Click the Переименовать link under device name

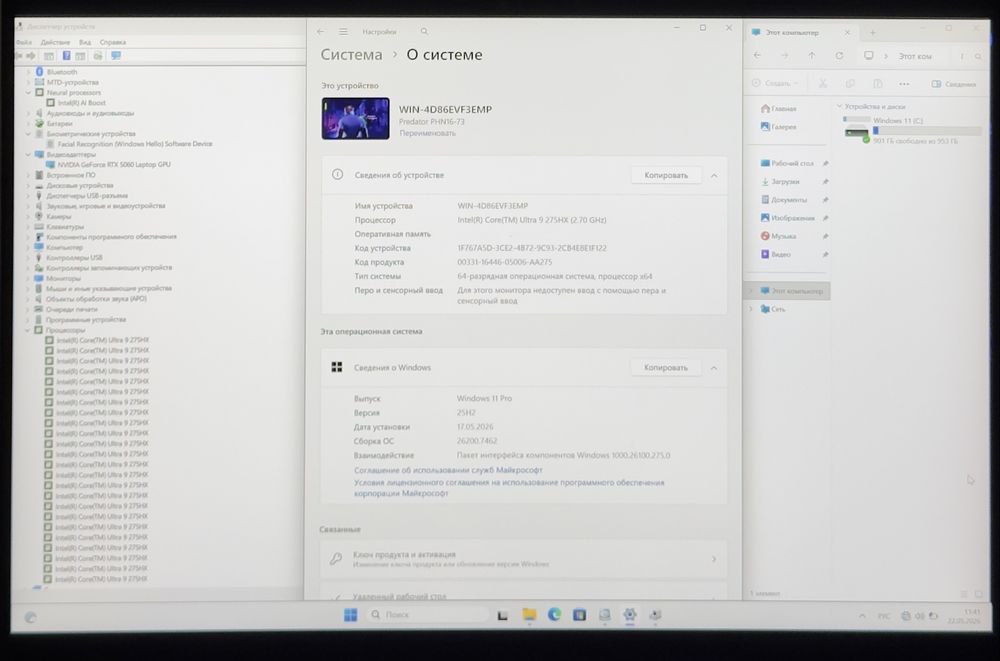point(427,133)
